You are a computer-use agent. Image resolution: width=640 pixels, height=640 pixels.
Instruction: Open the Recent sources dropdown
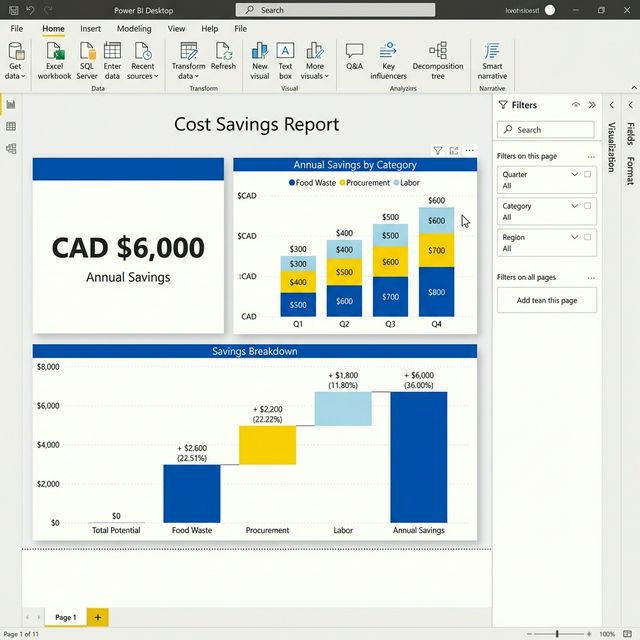coord(143,76)
